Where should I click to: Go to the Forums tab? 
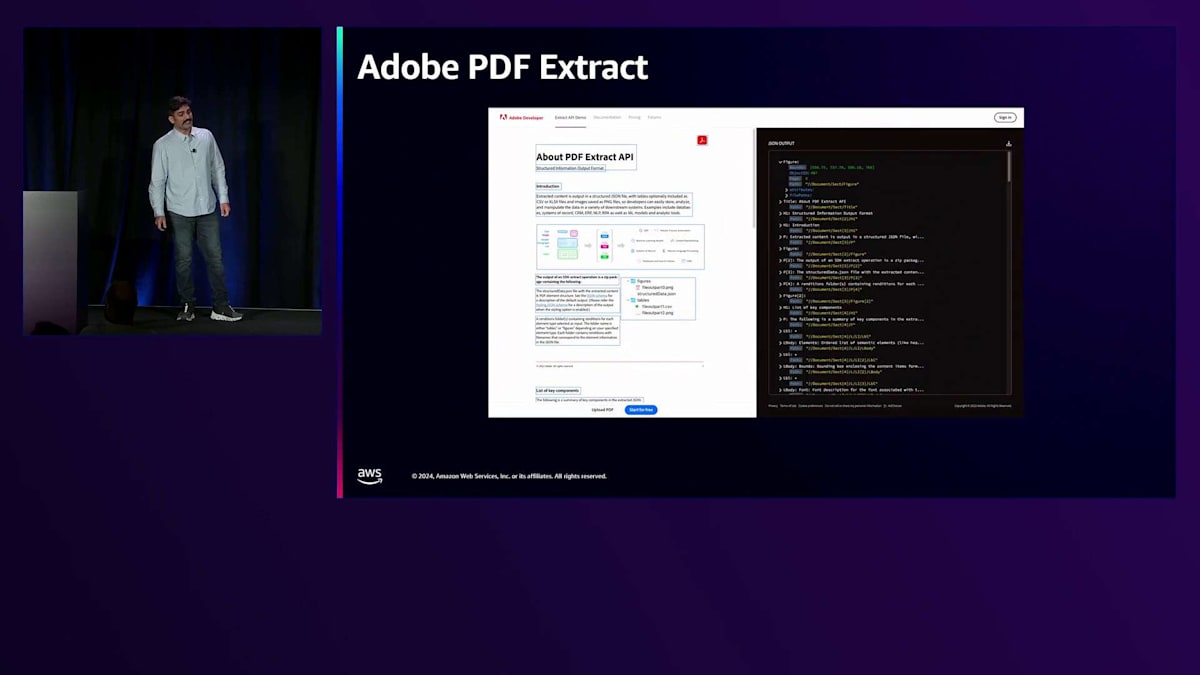[x=654, y=117]
